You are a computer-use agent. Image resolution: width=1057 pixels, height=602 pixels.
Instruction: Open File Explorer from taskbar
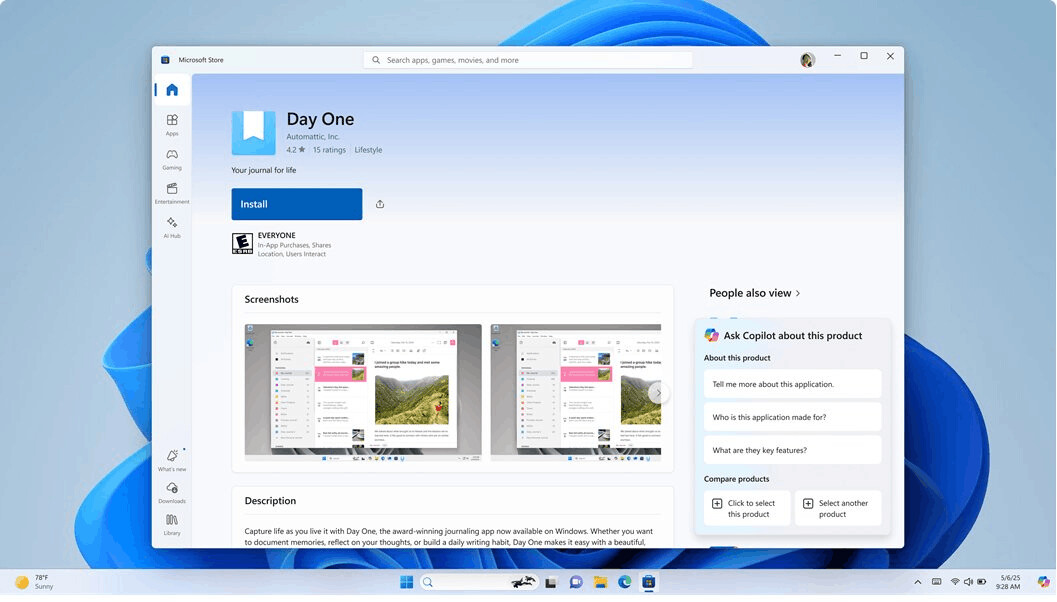pos(600,582)
